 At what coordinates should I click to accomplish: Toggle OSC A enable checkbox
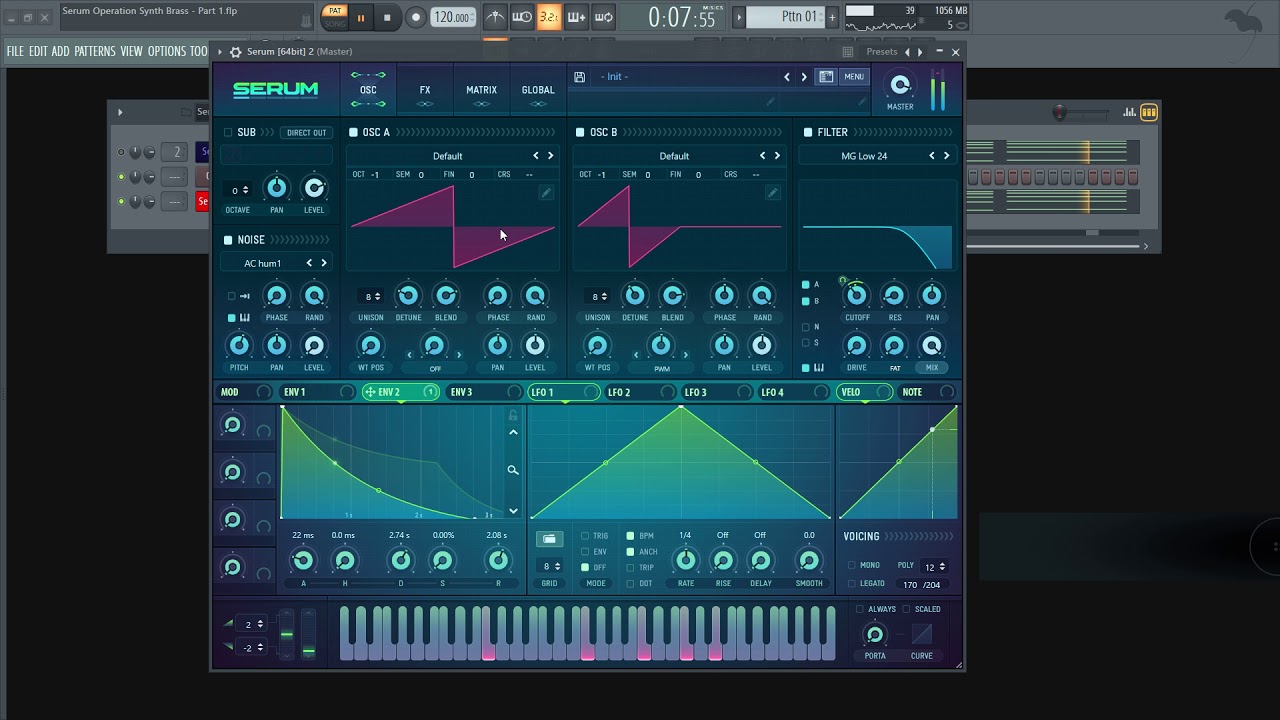click(353, 132)
